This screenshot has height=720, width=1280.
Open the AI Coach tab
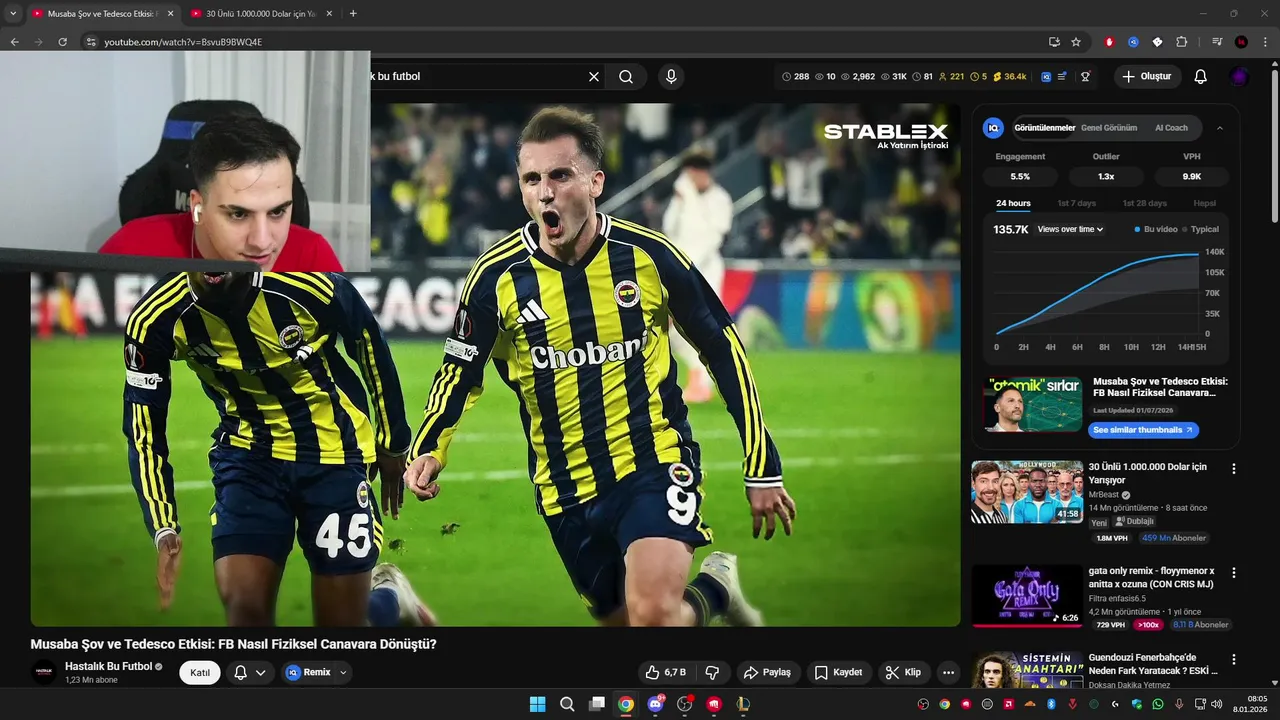[x=1171, y=128]
